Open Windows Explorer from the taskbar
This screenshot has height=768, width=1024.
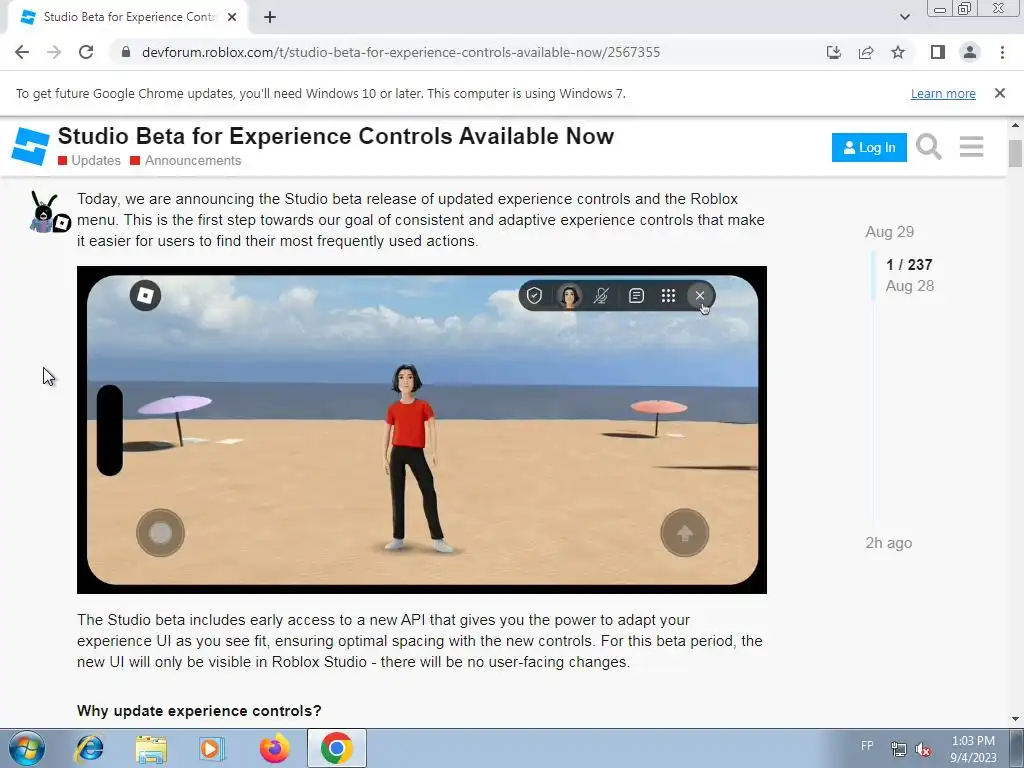point(151,749)
